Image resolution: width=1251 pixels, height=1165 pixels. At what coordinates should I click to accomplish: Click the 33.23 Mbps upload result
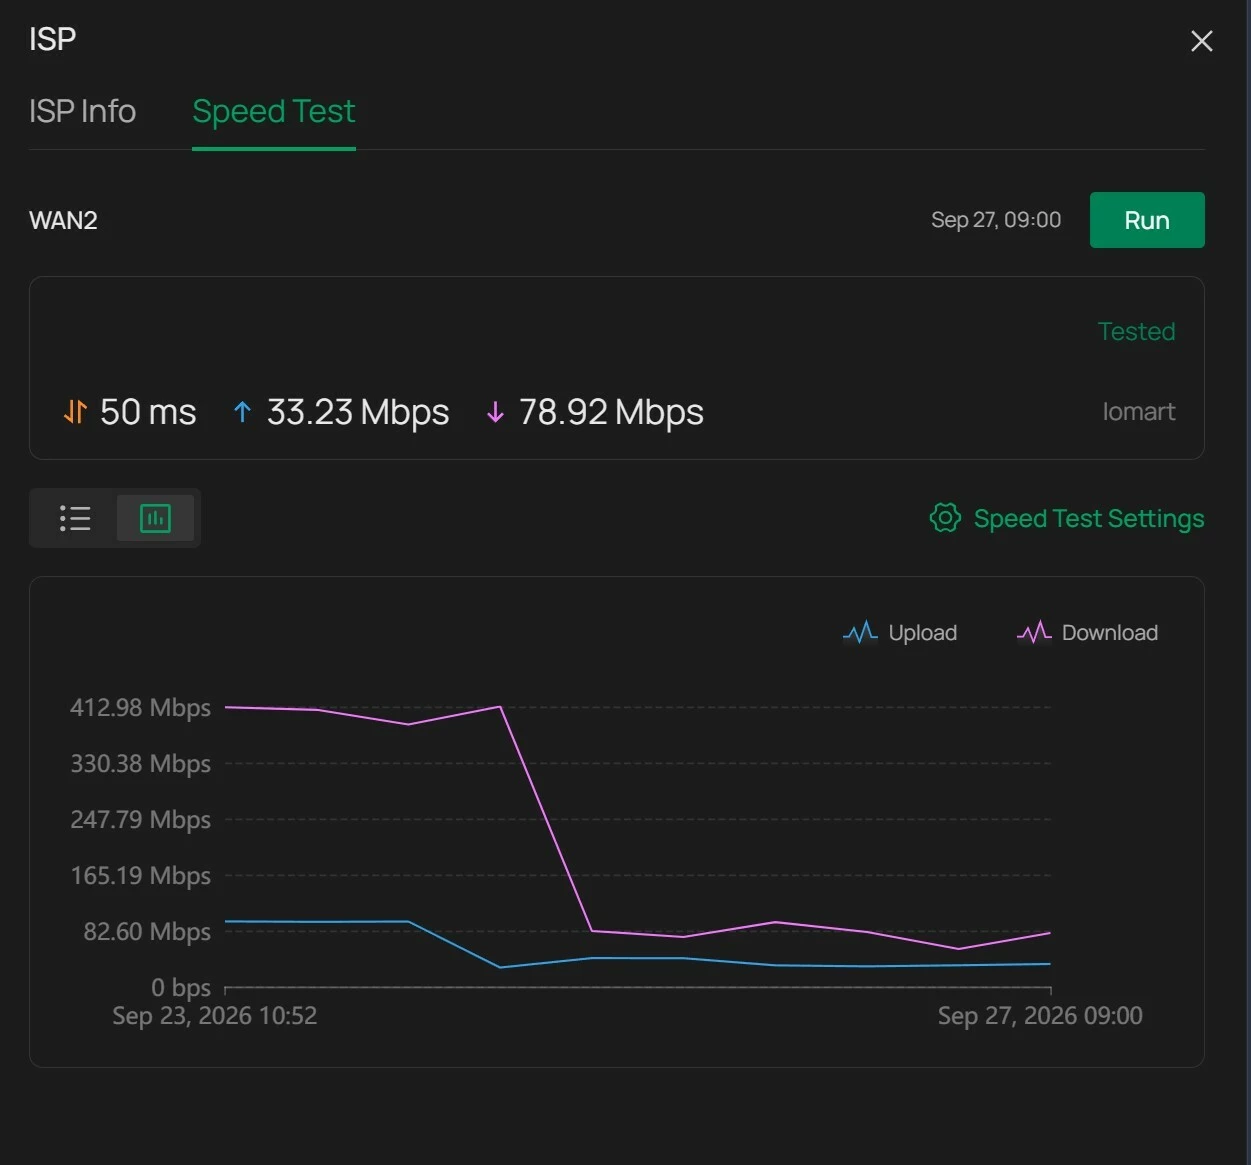coord(357,411)
